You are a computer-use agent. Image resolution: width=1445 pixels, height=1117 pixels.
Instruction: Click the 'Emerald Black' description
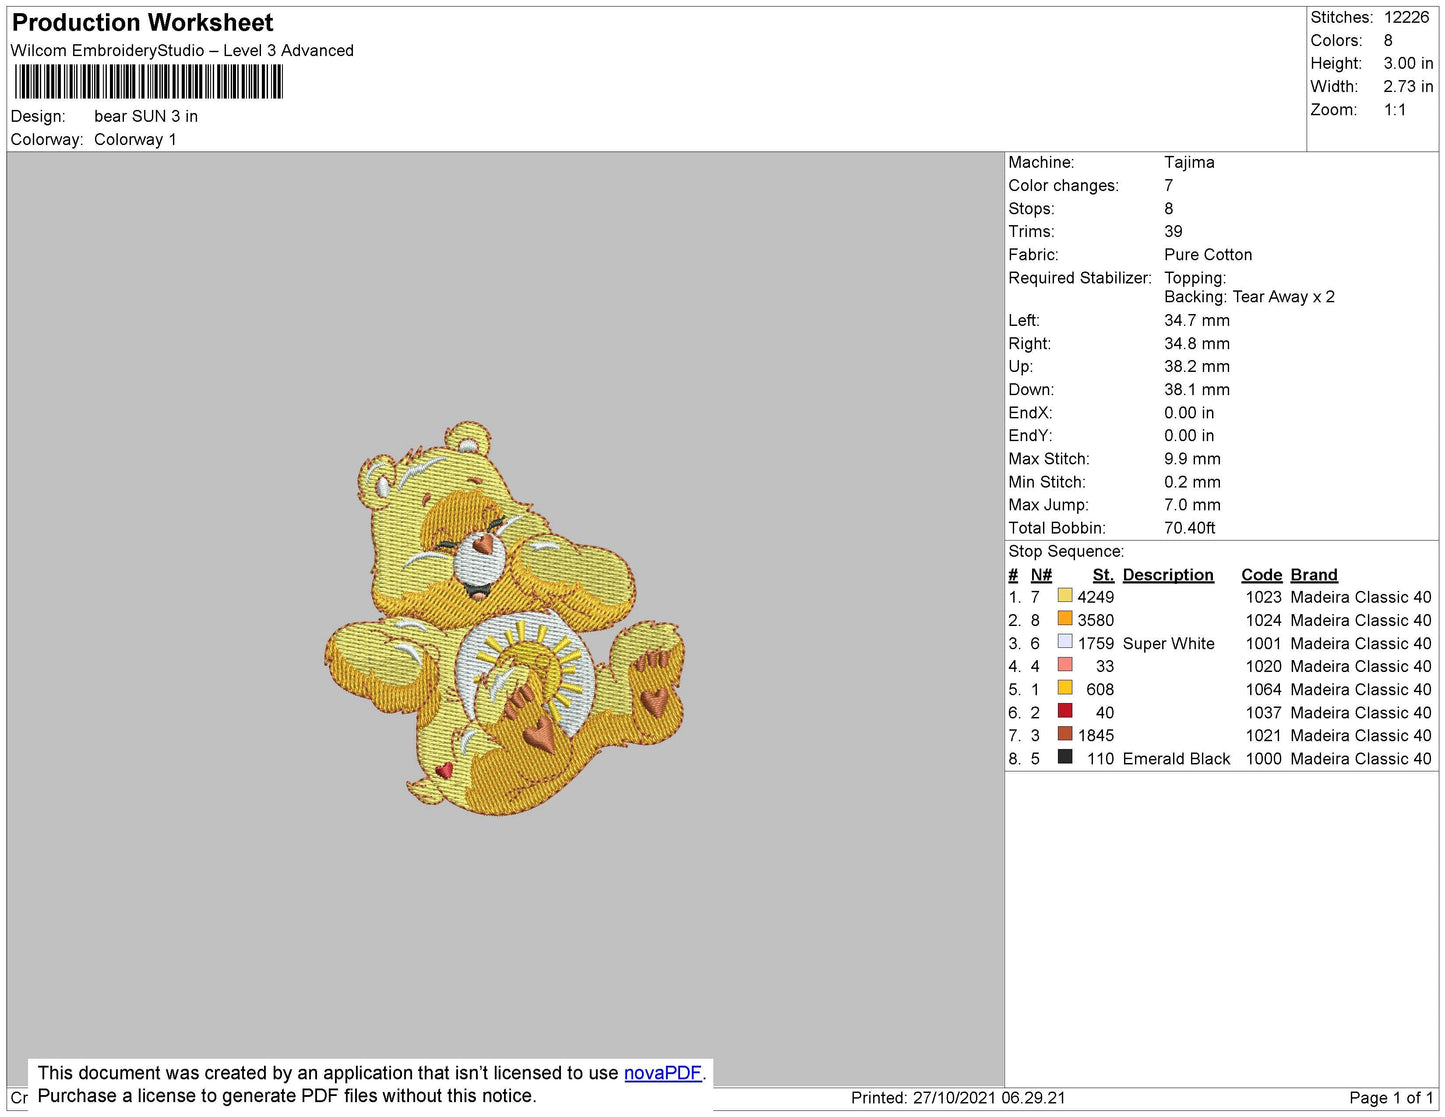[x=1176, y=759]
